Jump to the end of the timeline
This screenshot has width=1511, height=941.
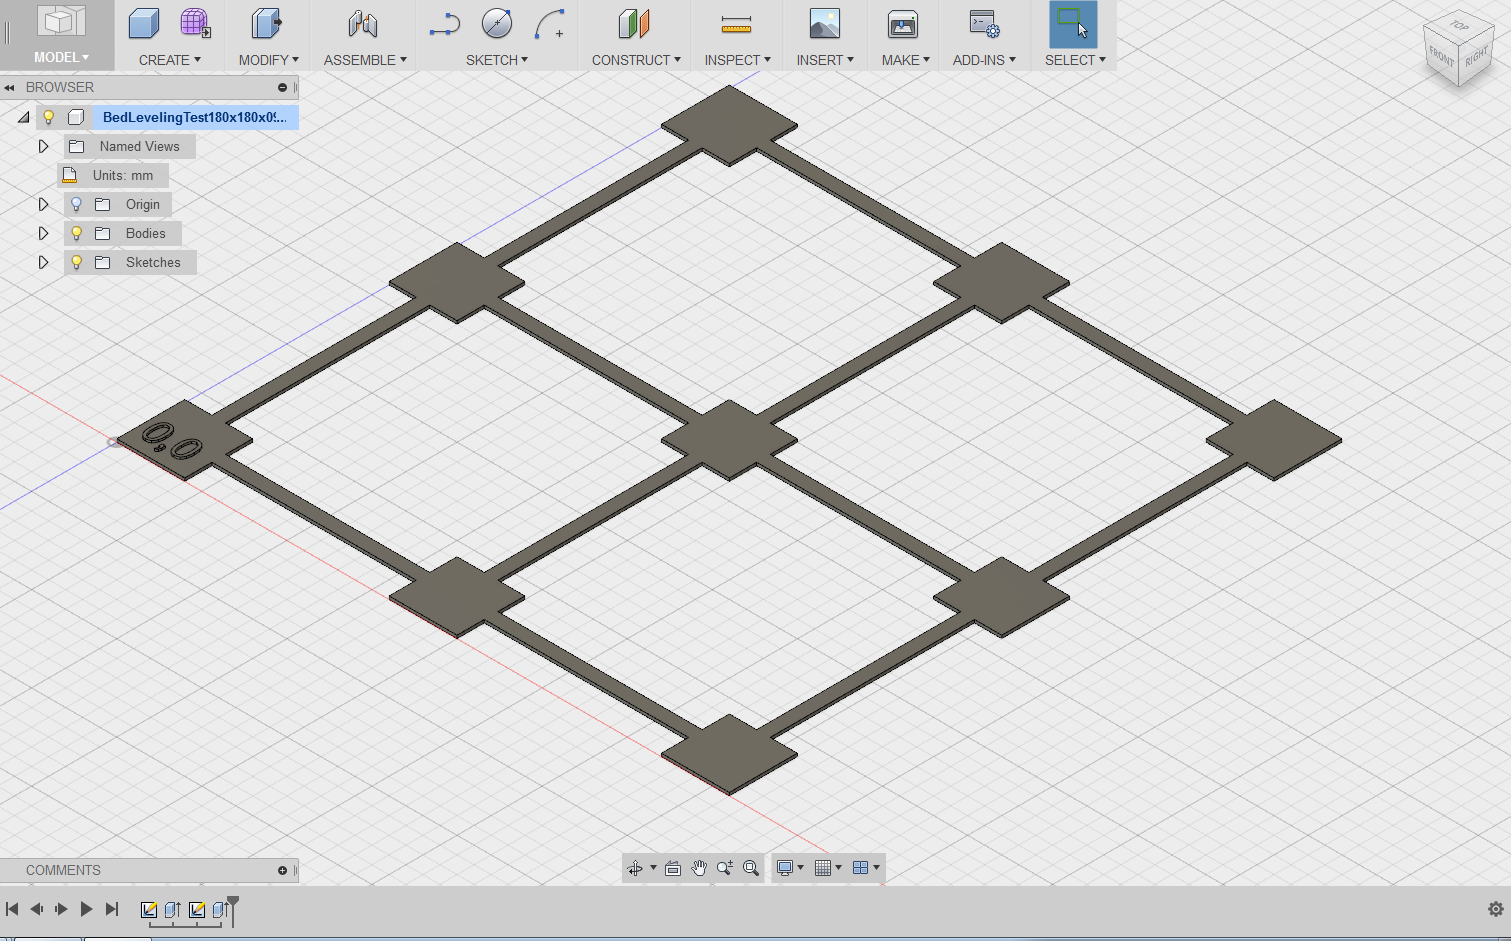pos(112,909)
